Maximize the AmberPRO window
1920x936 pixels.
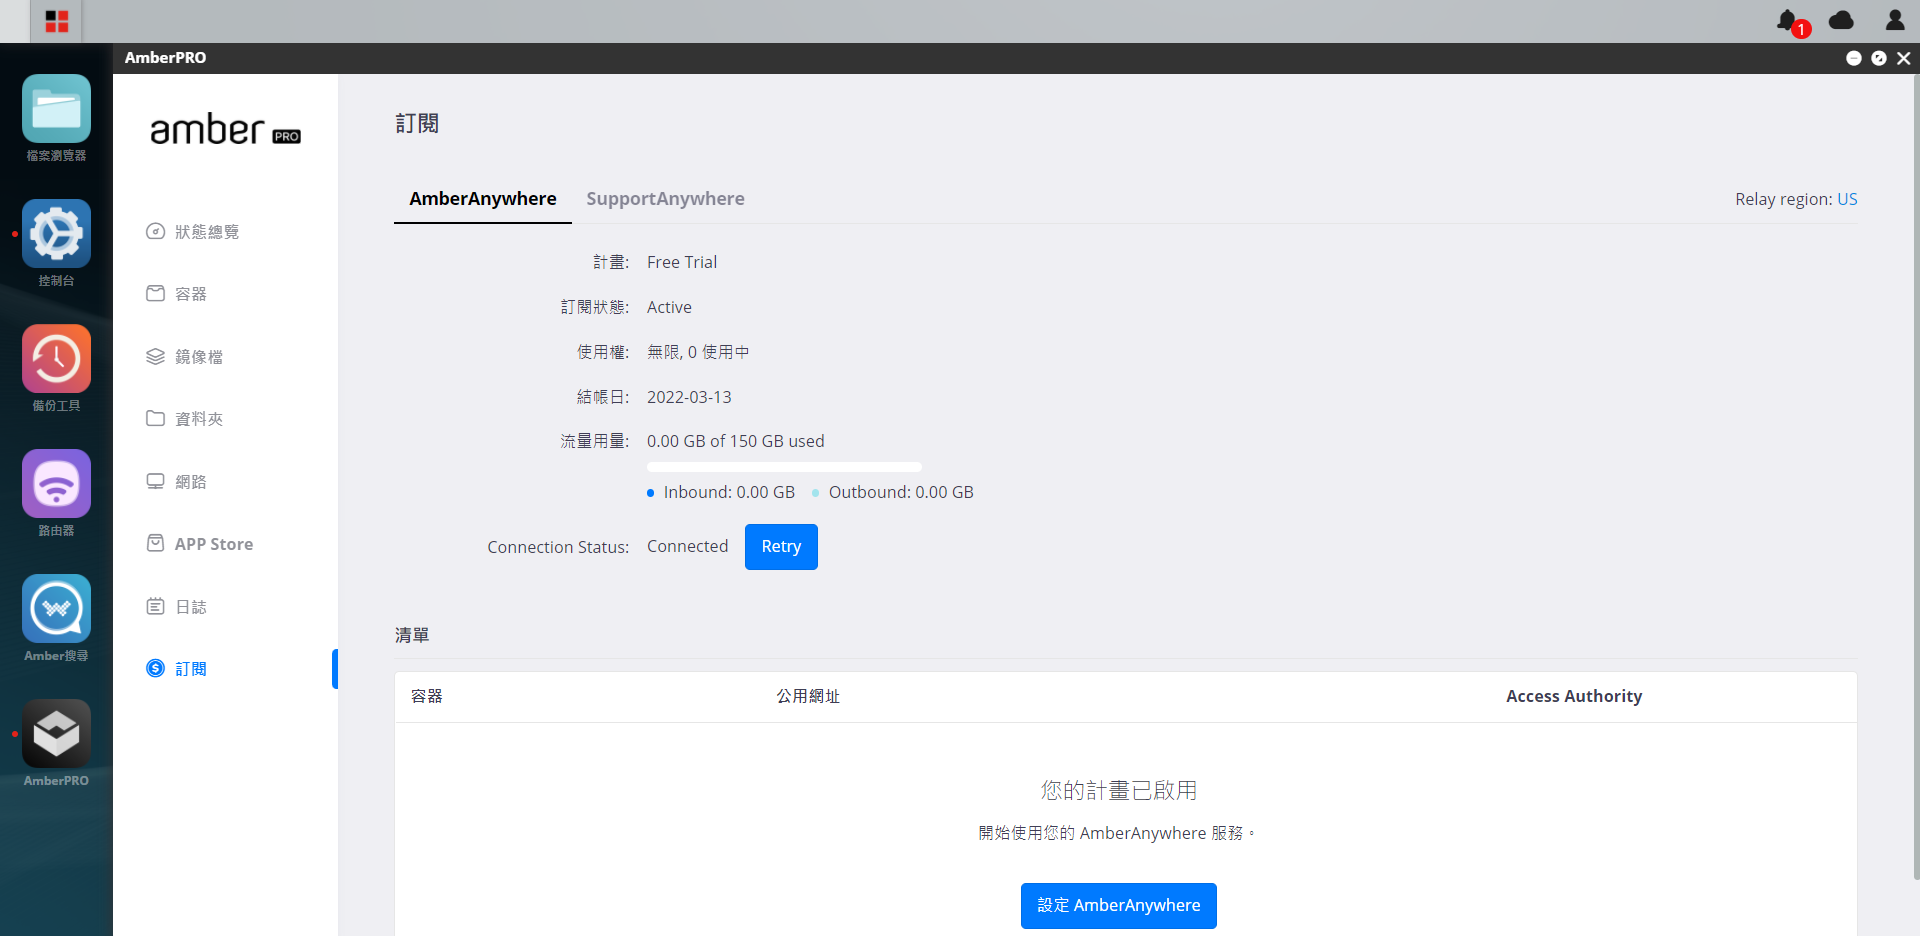pyautogui.click(x=1879, y=58)
